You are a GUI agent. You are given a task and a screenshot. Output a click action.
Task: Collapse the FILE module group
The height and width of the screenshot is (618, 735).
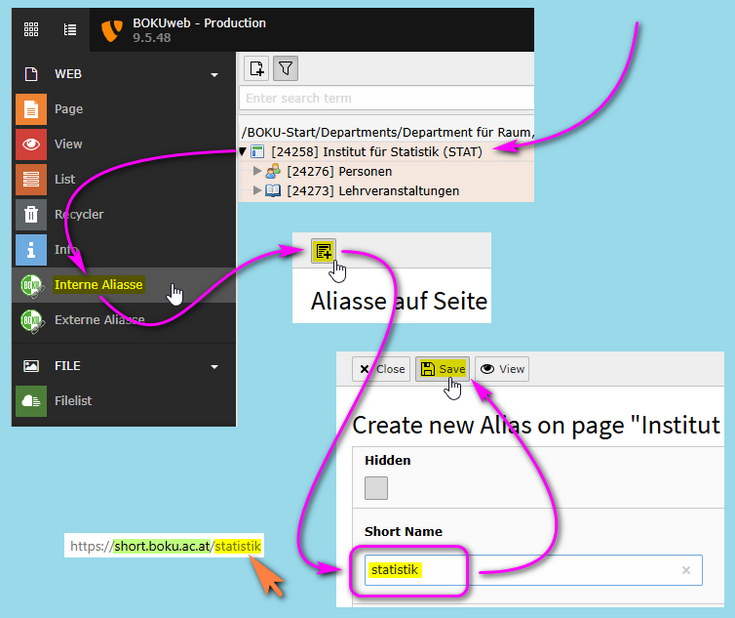[x=214, y=367]
